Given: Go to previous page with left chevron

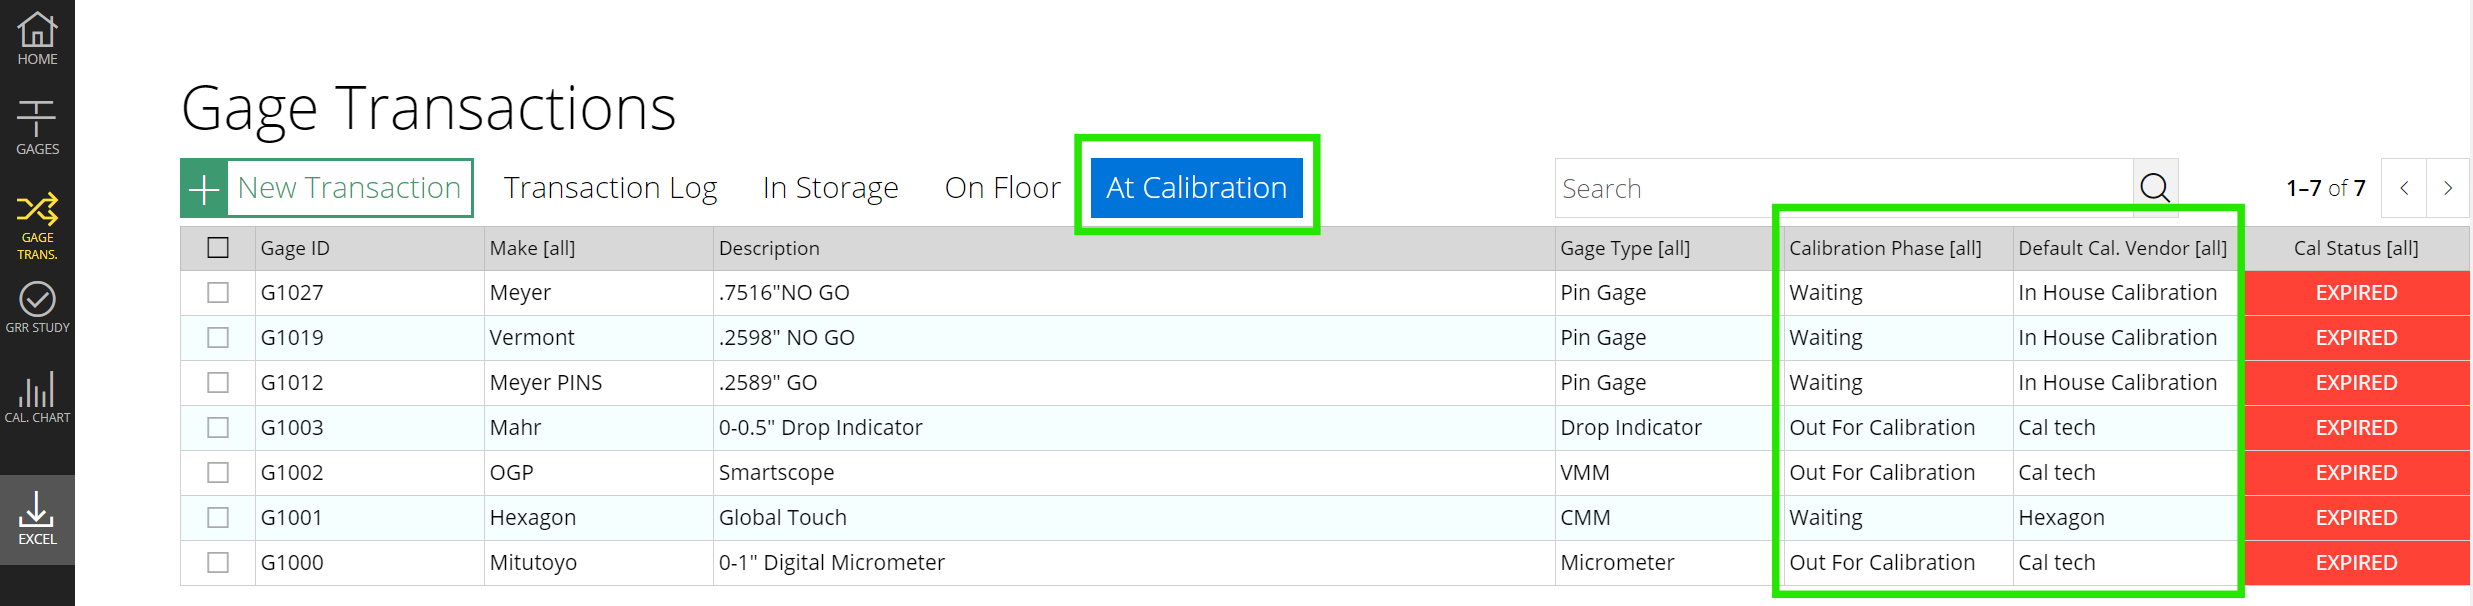Looking at the screenshot, I should (2404, 188).
